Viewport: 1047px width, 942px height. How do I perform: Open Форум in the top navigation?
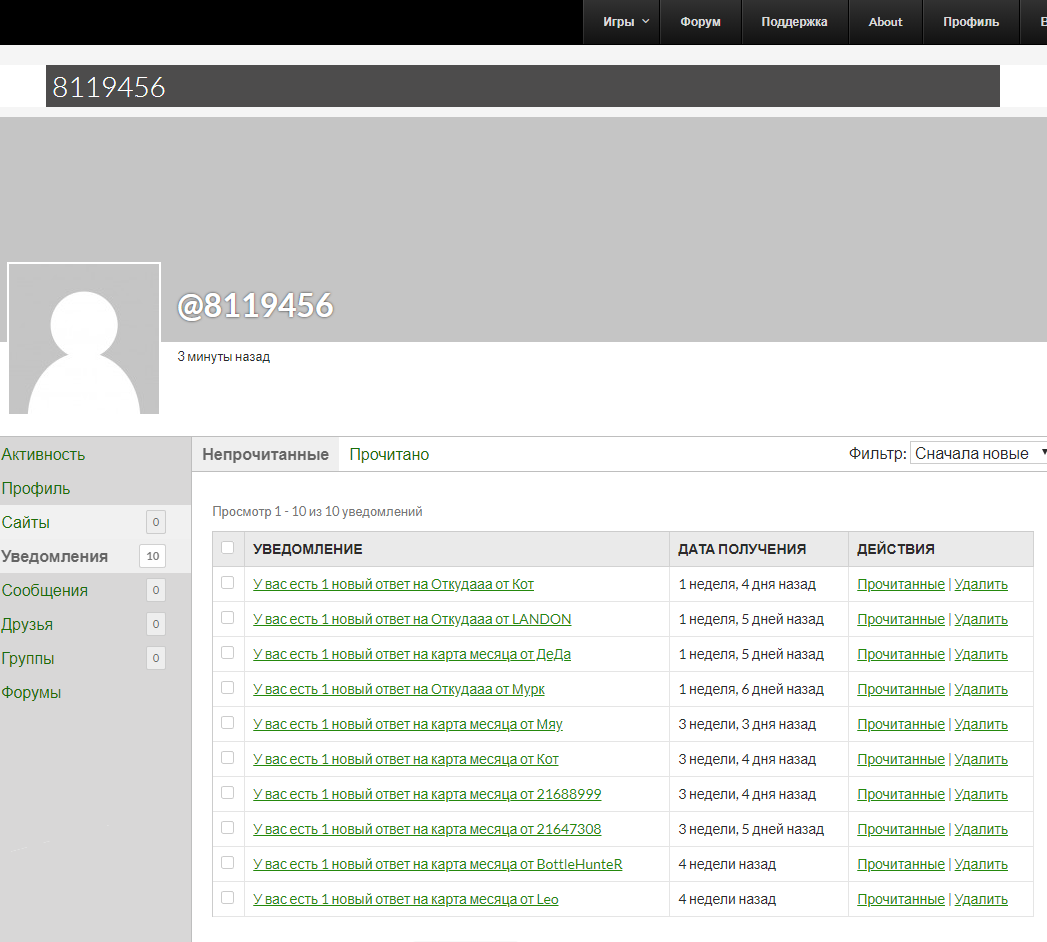pyautogui.click(x=700, y=22)
